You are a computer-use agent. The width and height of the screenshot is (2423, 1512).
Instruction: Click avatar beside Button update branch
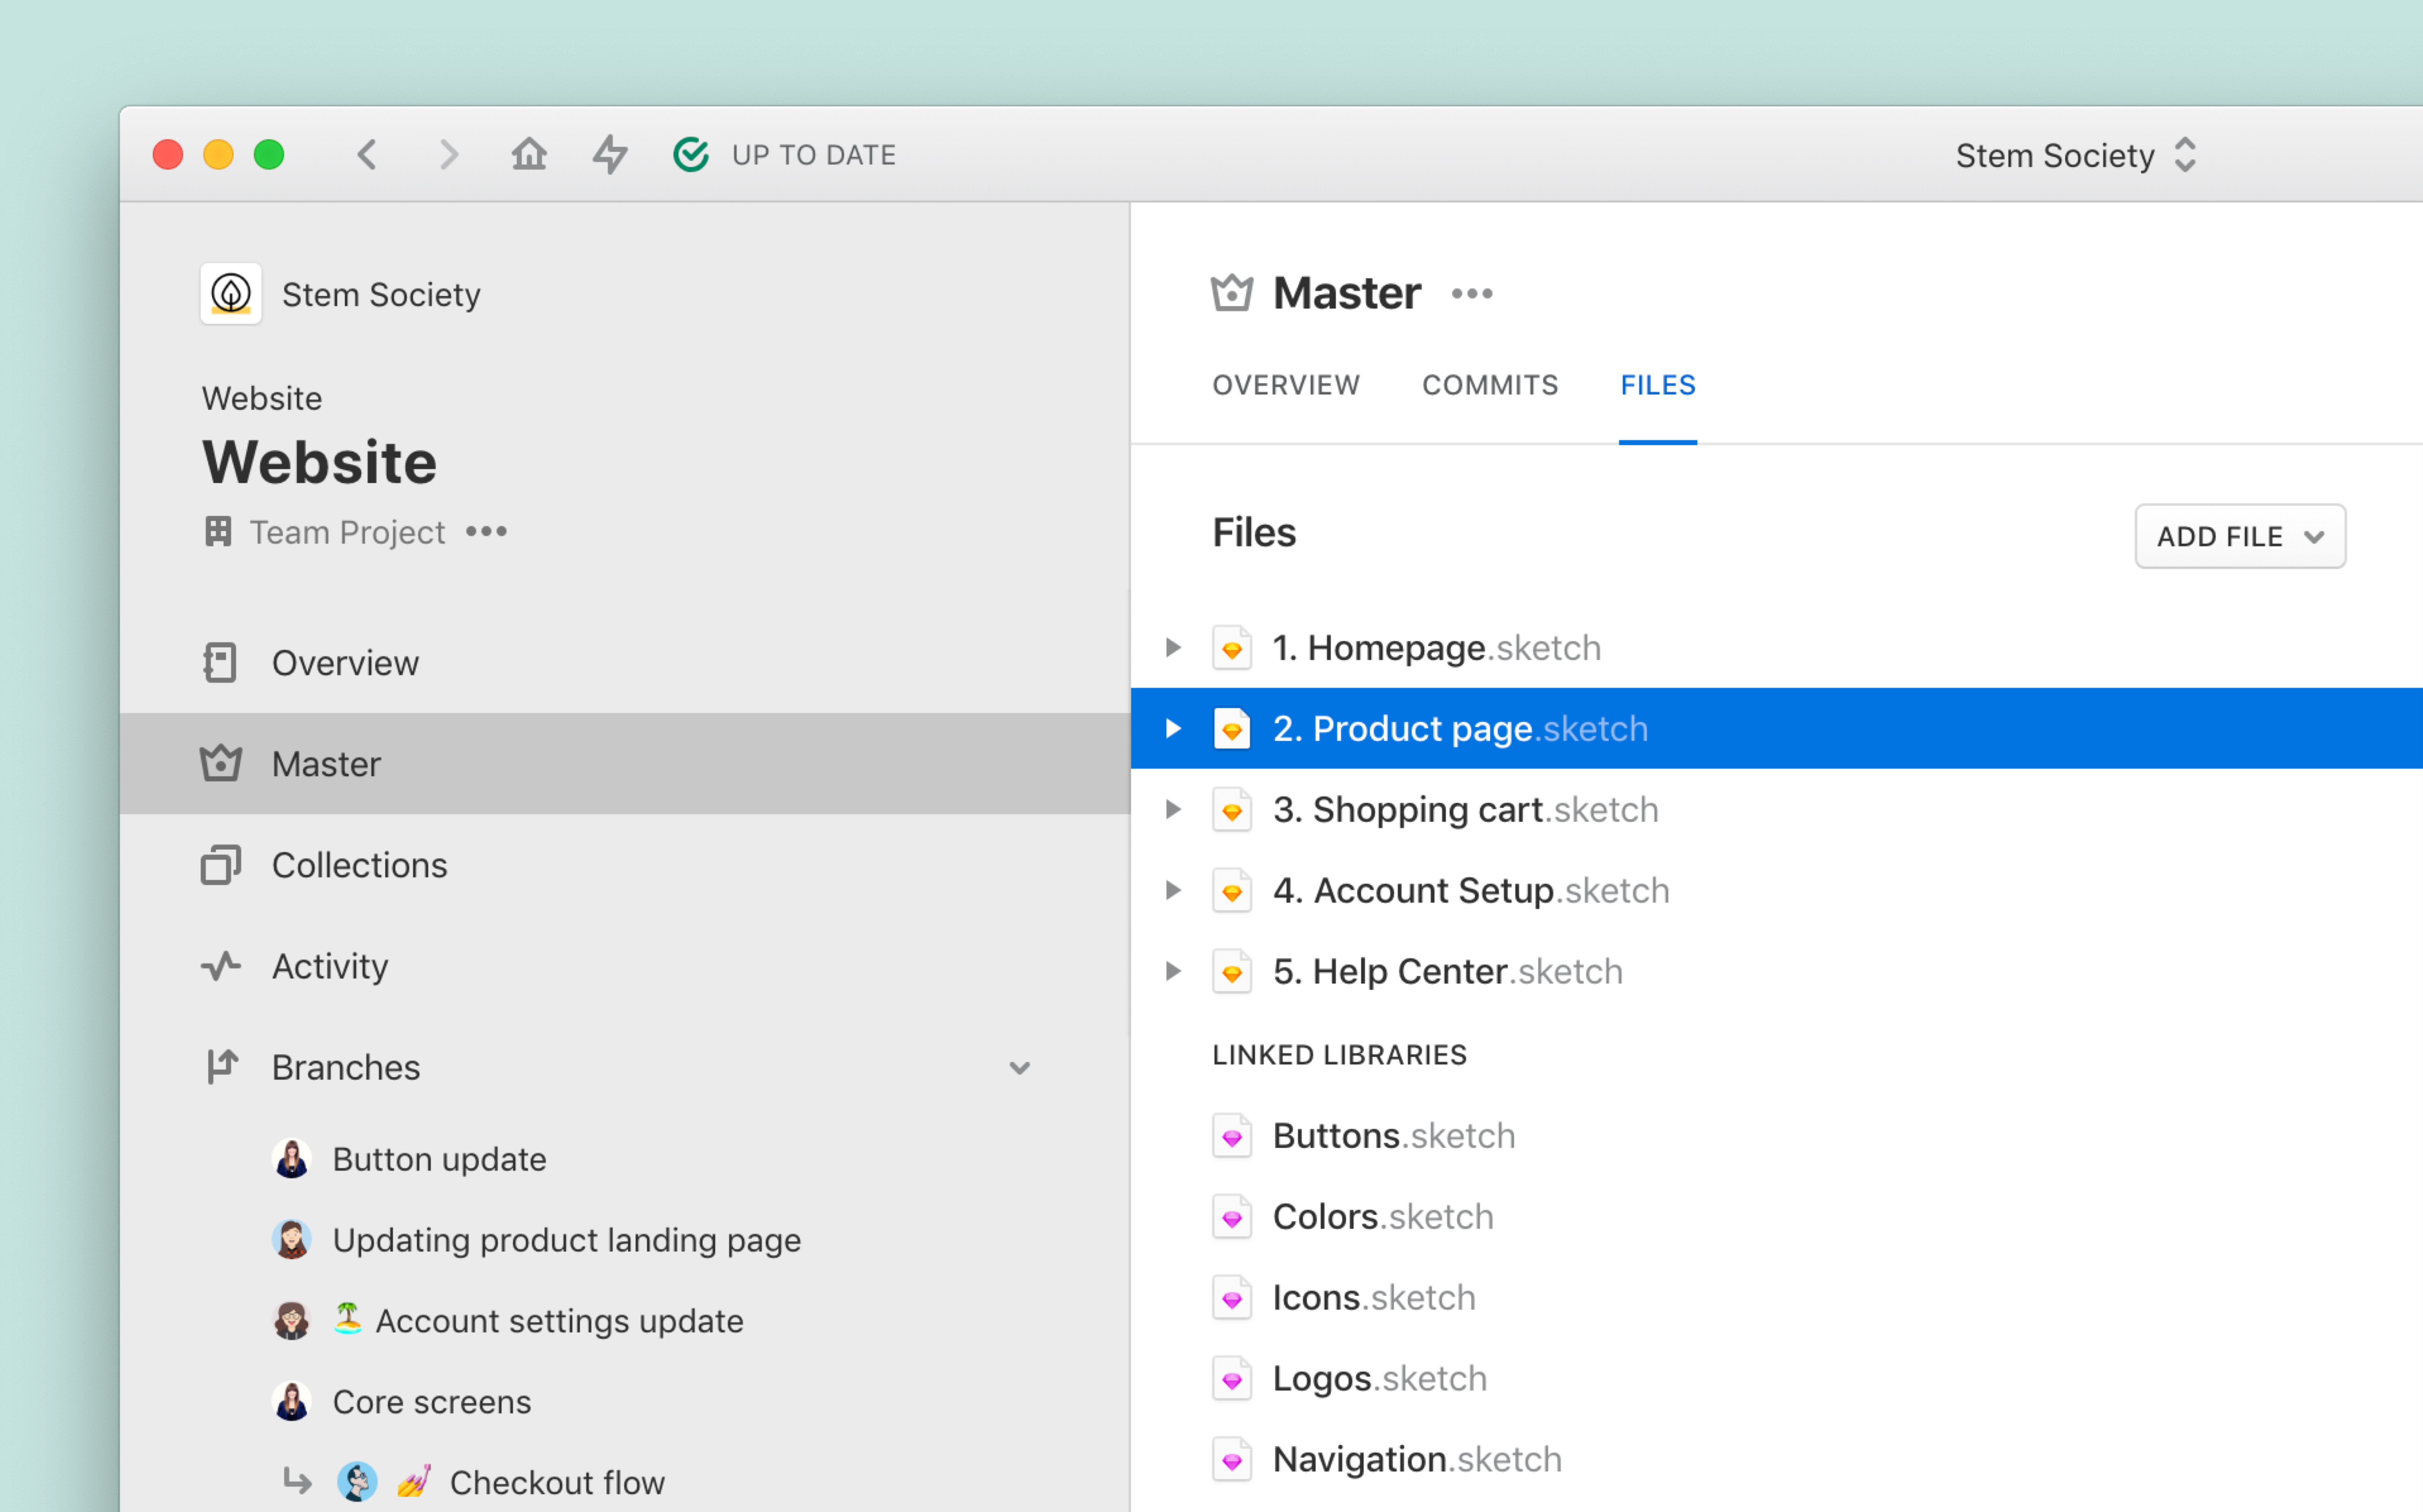tap(292, 1159)
